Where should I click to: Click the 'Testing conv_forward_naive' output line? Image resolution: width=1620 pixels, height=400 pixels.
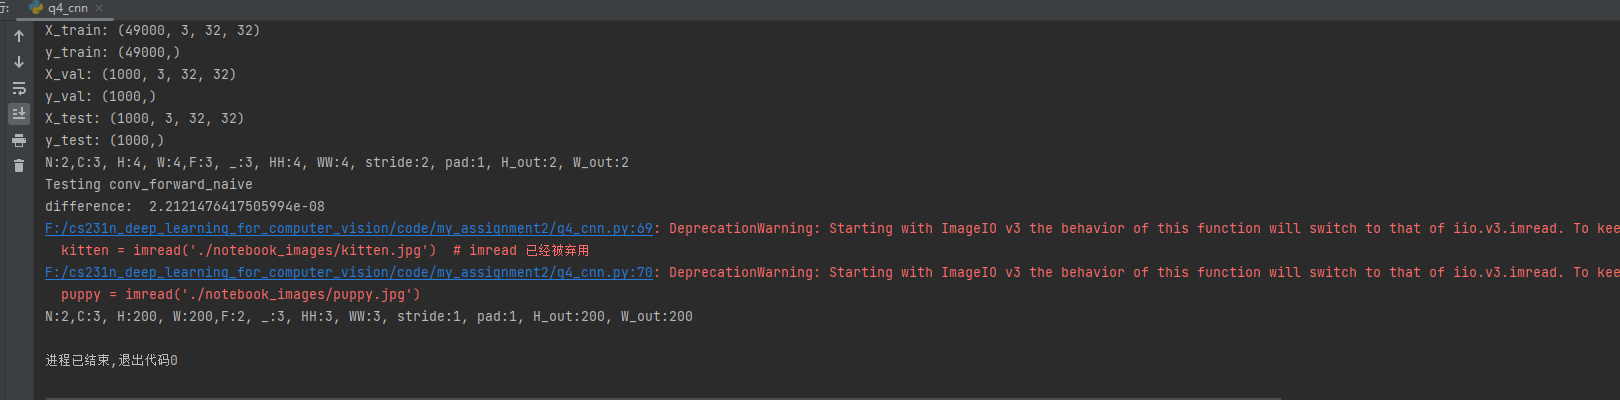[x=148, y=185]
